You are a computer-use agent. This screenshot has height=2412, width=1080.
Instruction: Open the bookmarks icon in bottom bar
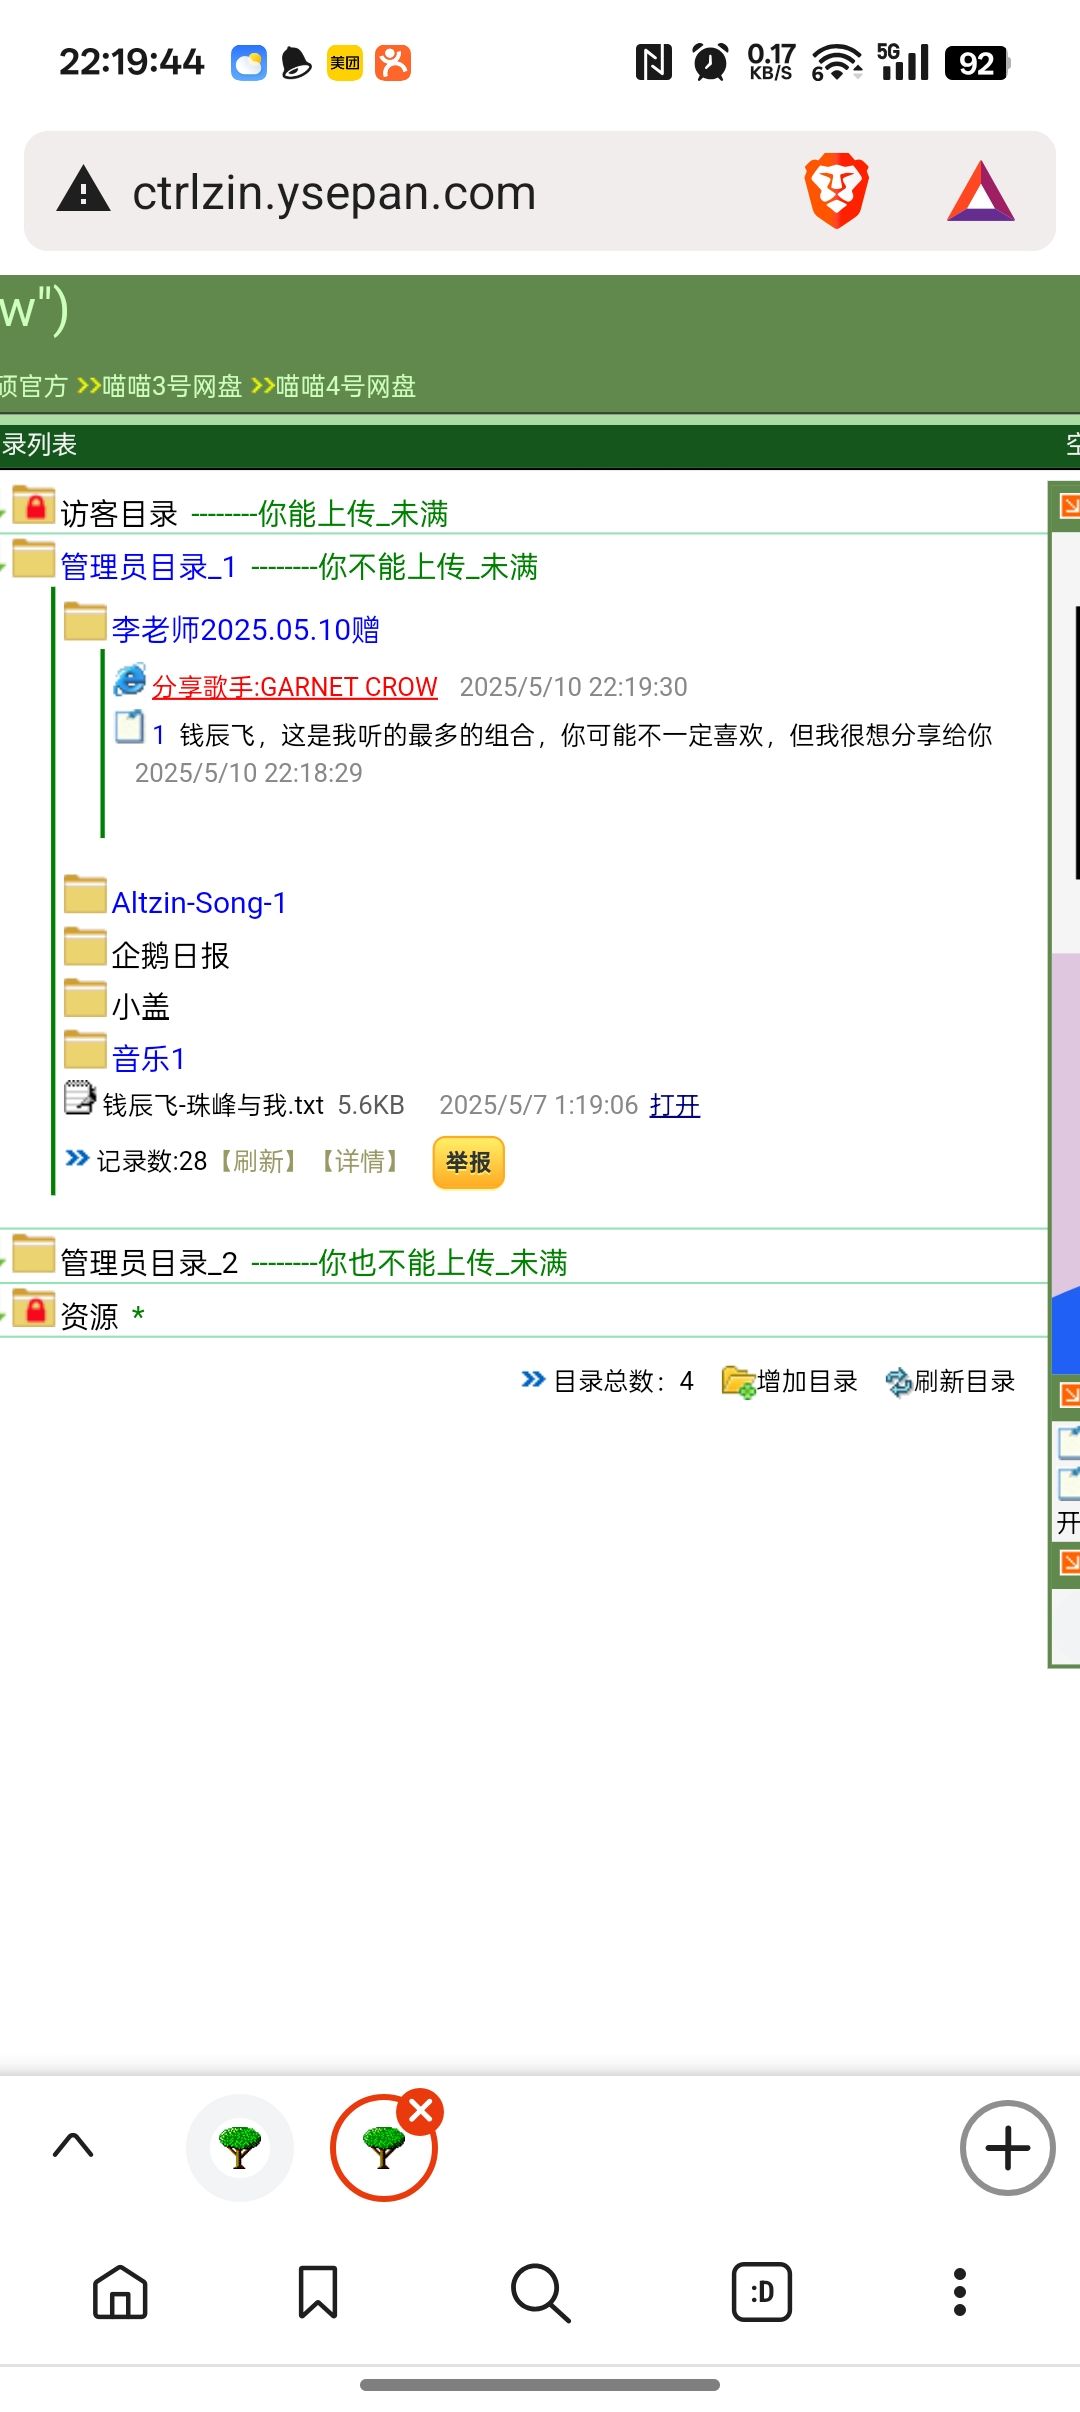[318, 2291]
